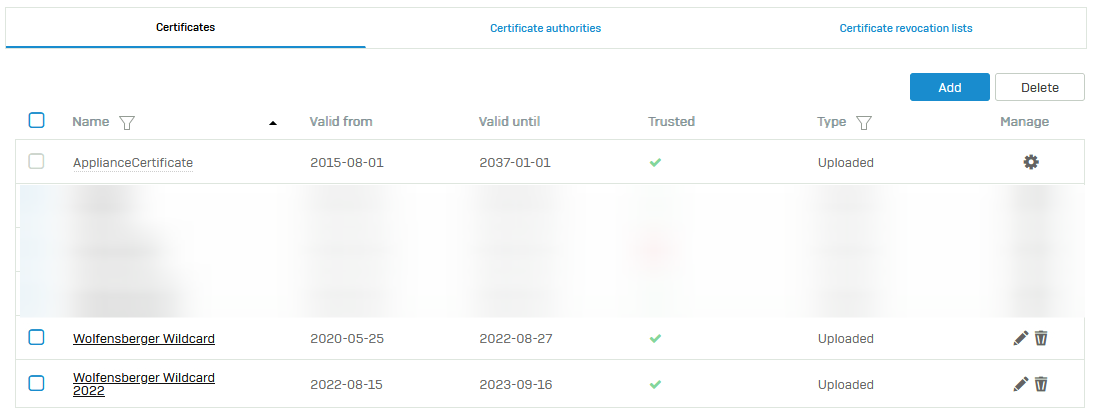The height and width of the screenshot is (413, 1096).
Task: Select the Certificates tab
Action: (x=185, y=27)
